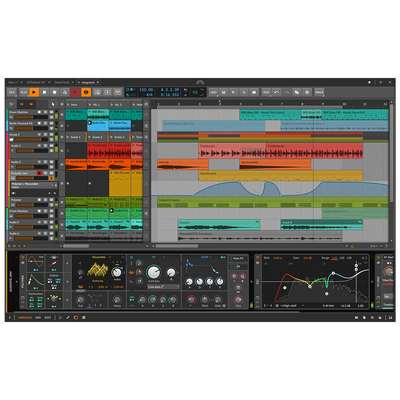This screenshot has height=400, width=400.
Task: Click the Noise knob in Polymer
Action: coord(117,299)
